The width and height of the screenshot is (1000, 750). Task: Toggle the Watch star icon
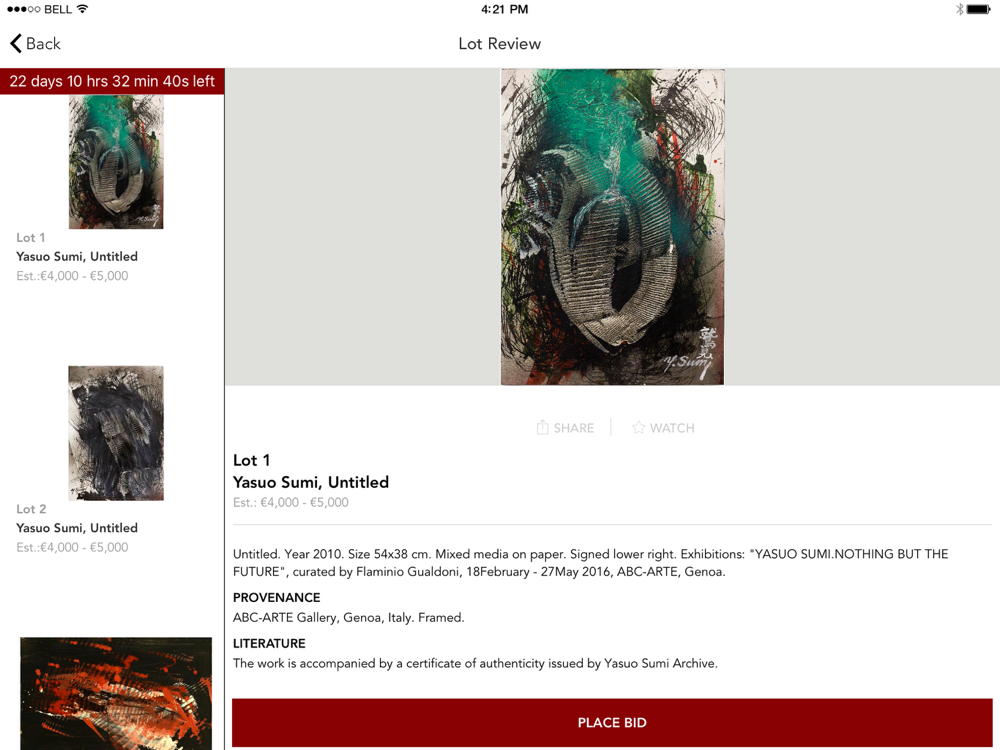tap(638, 427)
